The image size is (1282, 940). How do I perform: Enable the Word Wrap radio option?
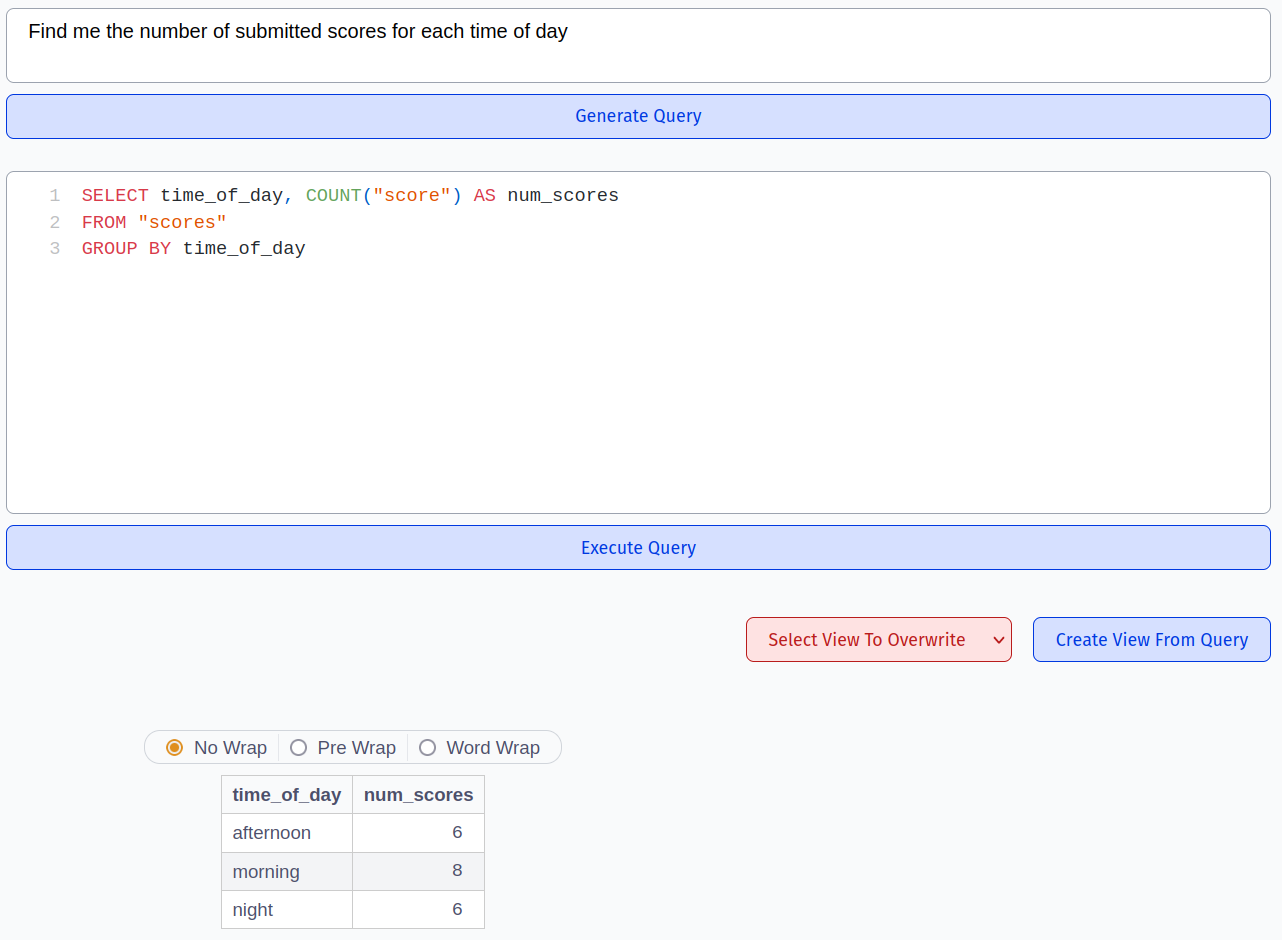[x=428, y=748]
